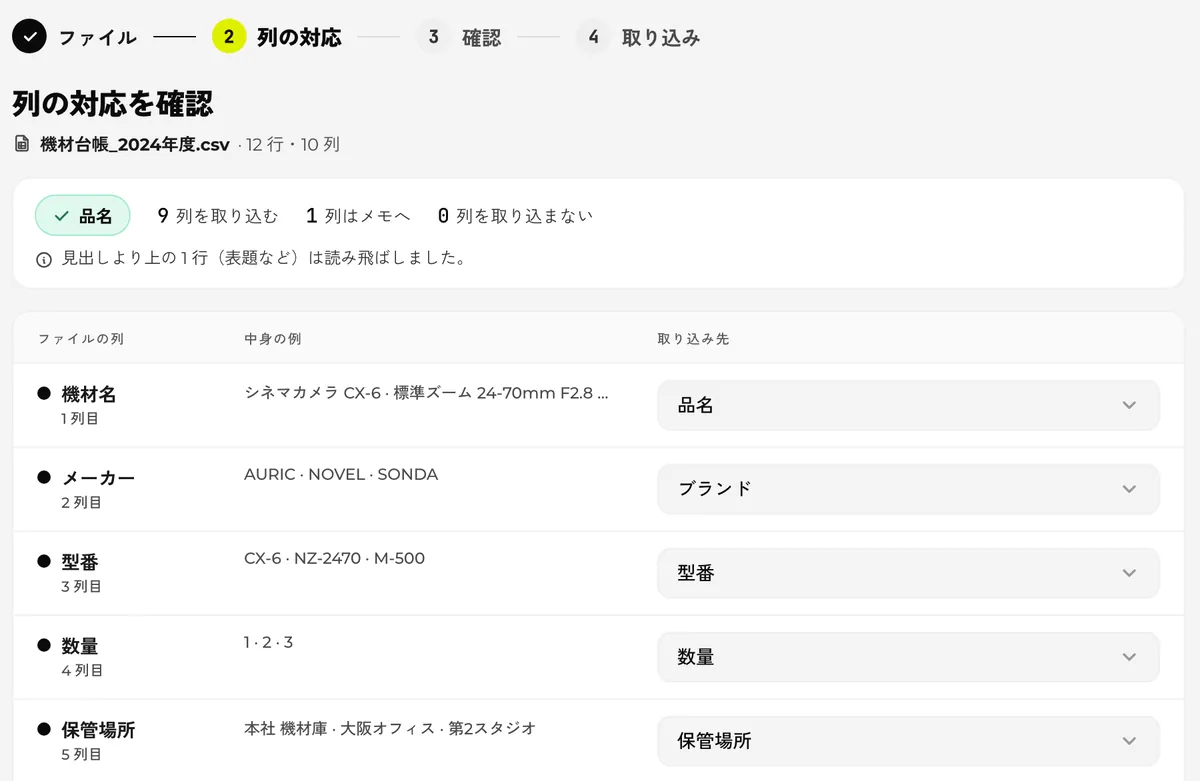
Task: Click the status dot beside メーカー
Action: coord(44,478)
